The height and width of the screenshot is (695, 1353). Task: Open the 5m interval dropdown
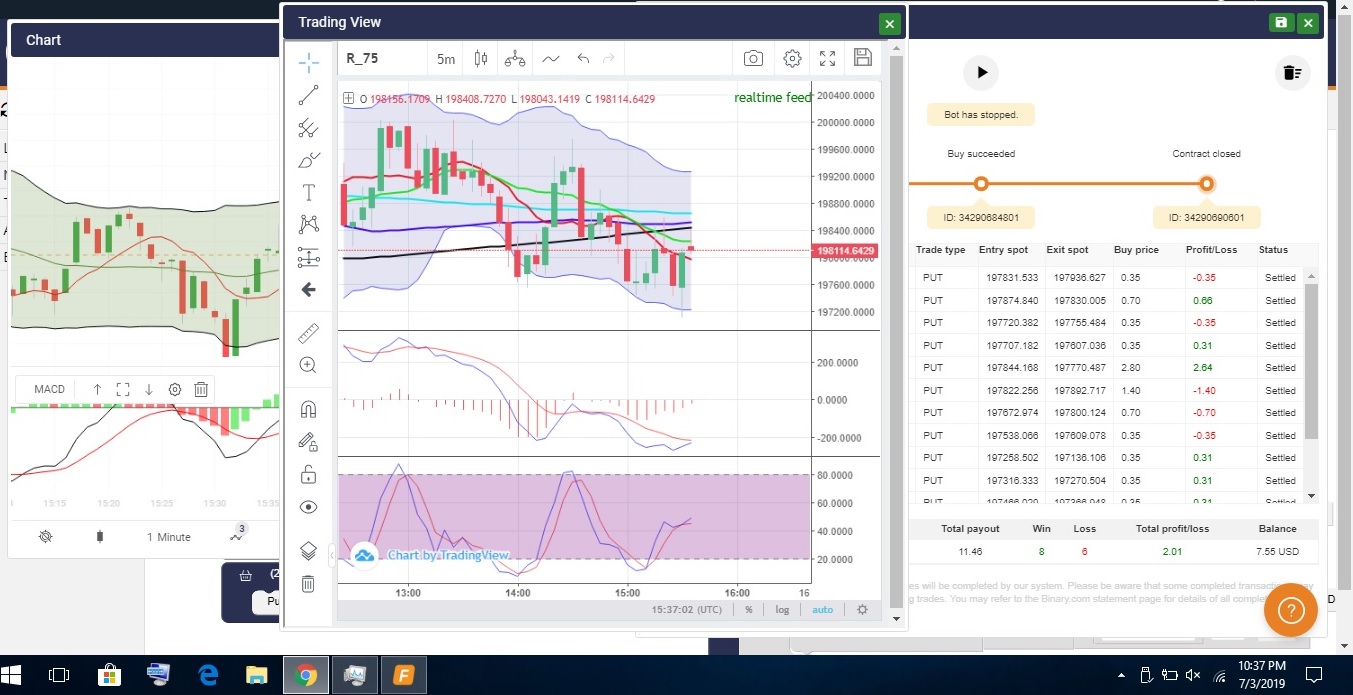click(446, 59)
